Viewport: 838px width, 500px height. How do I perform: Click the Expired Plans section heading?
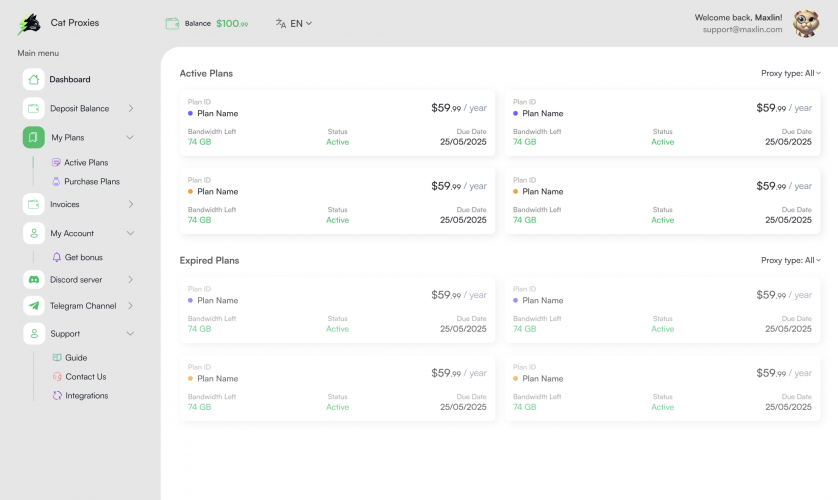209,261
